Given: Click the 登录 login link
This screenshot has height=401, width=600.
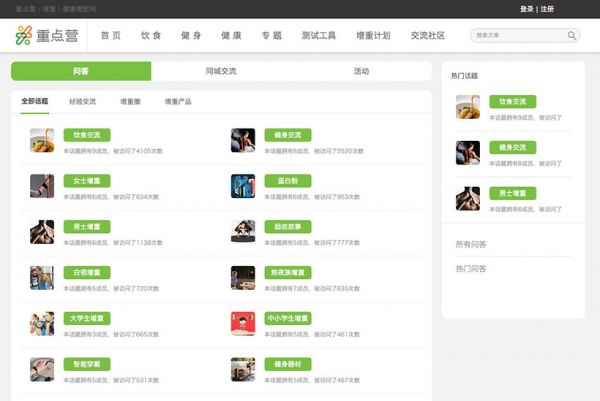Looking at the screenshot, I should [527, 8].
